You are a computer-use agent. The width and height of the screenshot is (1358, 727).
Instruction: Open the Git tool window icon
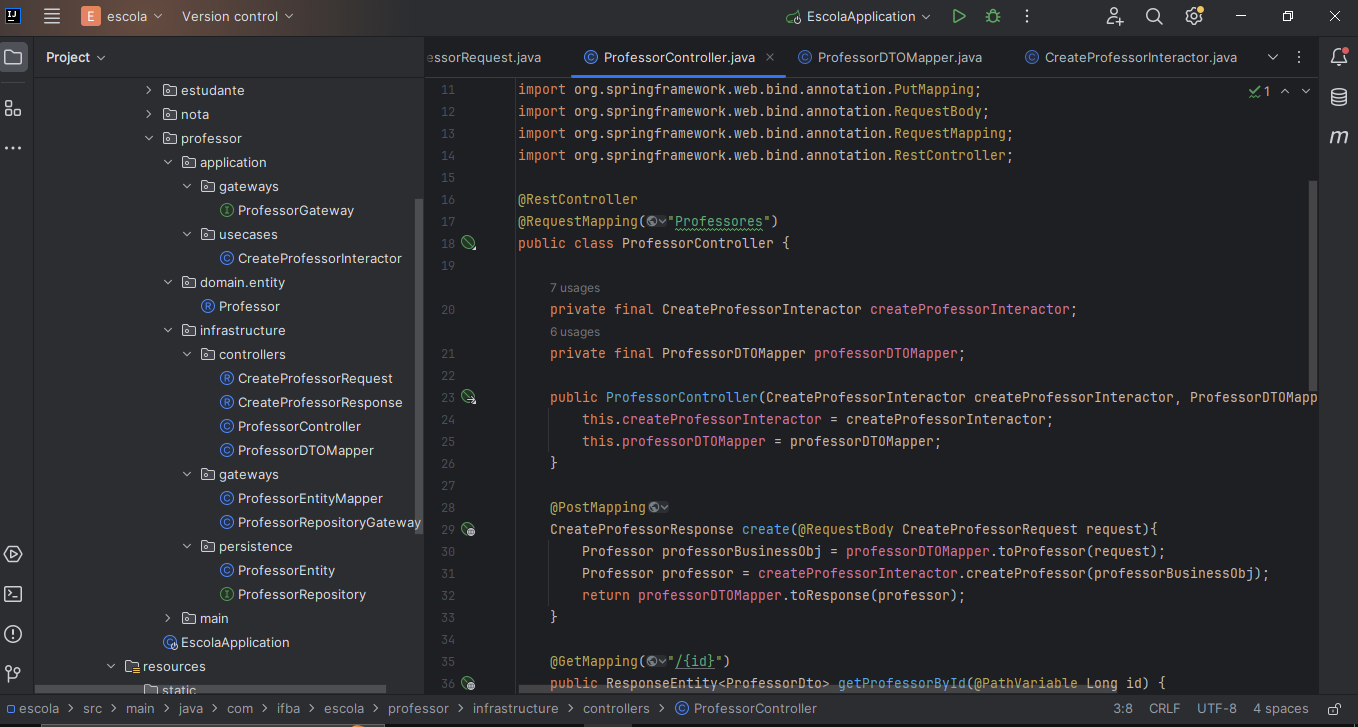tap(13, 674)
